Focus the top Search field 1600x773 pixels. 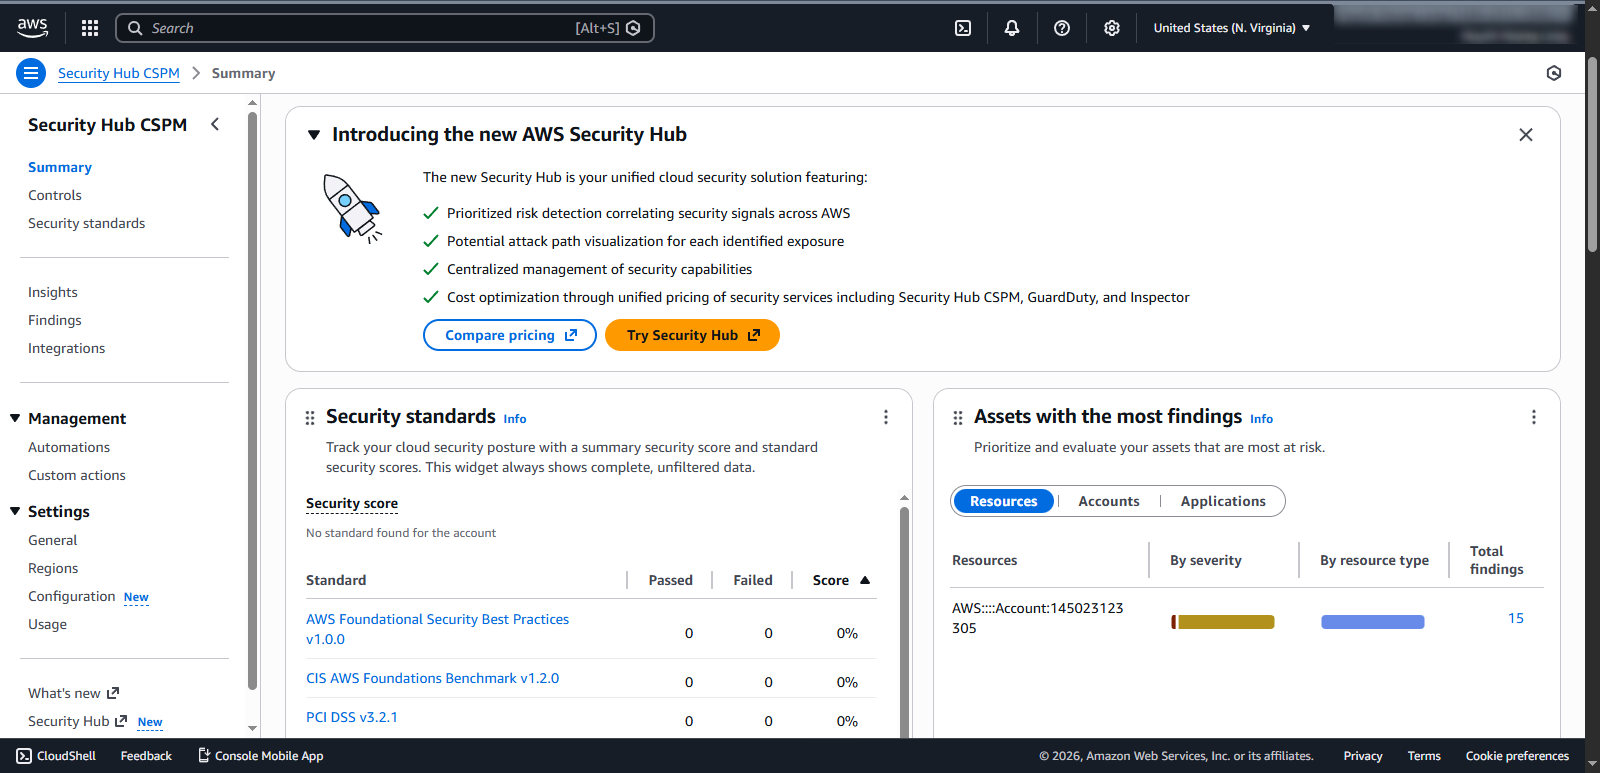pyautogui.click(x=385, y=28)
